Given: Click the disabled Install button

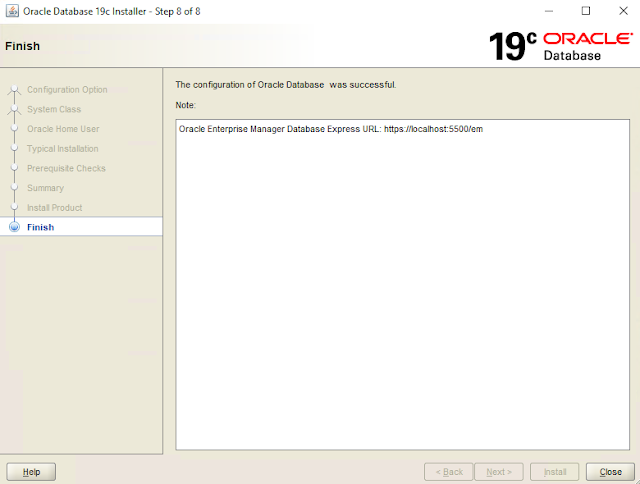Looking at the screenshot, I should [x=554, y=472].
